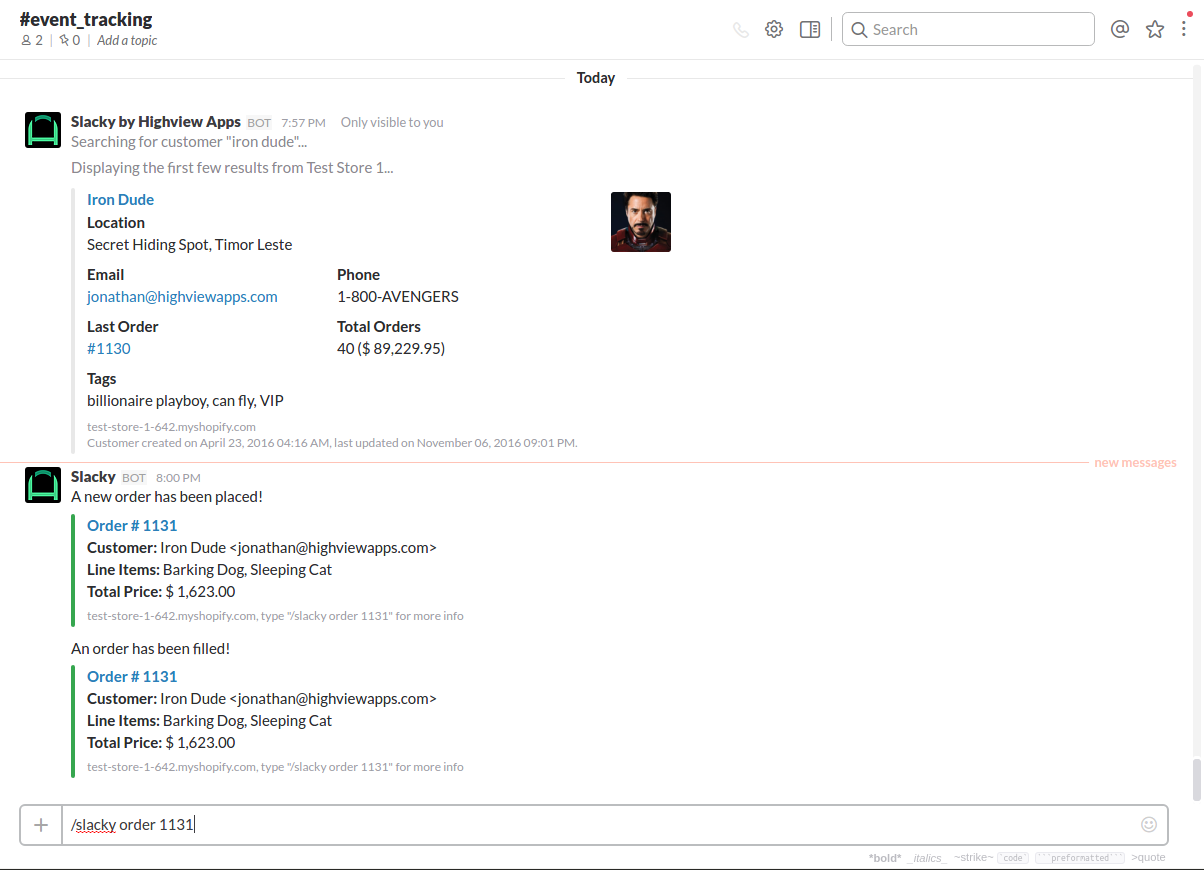Click the Slacky bot avatar at 8:00 PM
The width and height of the screenshot is (1204, 870).
point(43,485)
